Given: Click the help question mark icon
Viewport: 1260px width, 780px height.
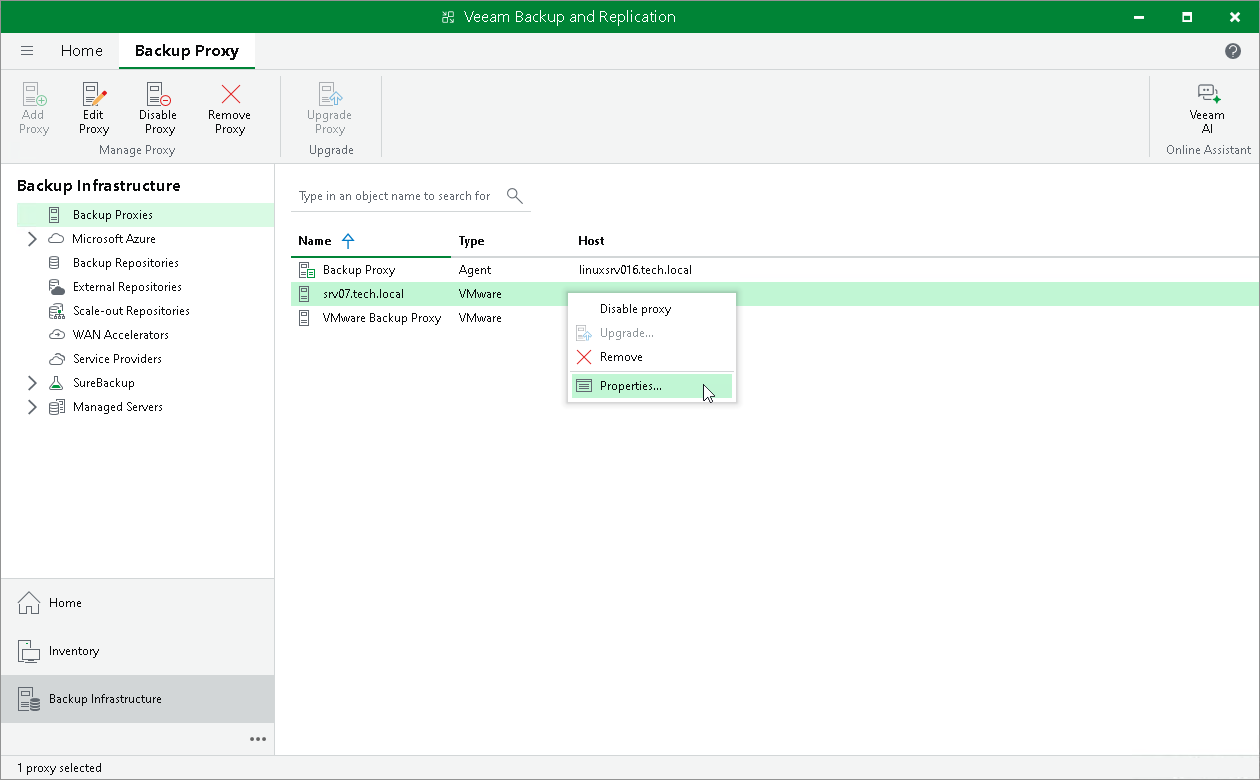Looking at the screenshot, I should 1233,51.
